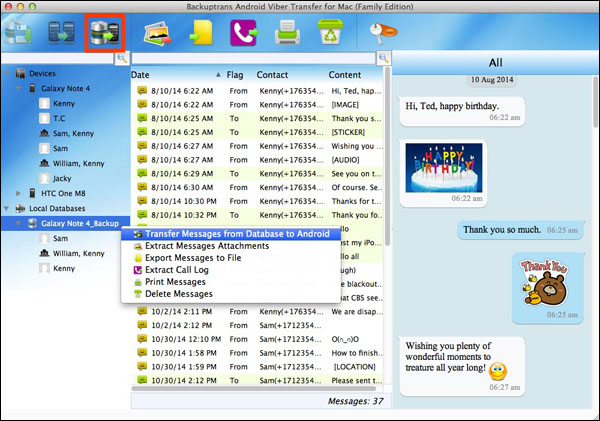Click the Delete Messages recycle bin icon
The width and height of the screenshot is (600, 421).
click(330, 32)
